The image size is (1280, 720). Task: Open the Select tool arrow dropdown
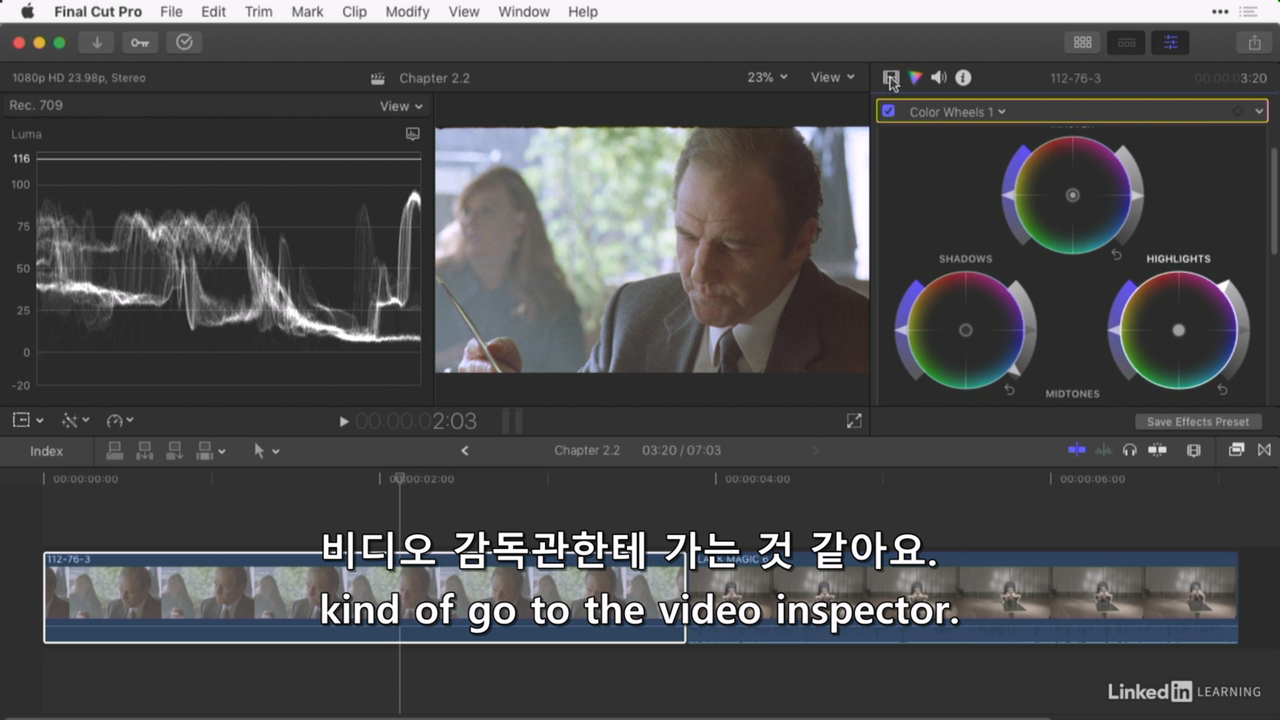(266, 451)
